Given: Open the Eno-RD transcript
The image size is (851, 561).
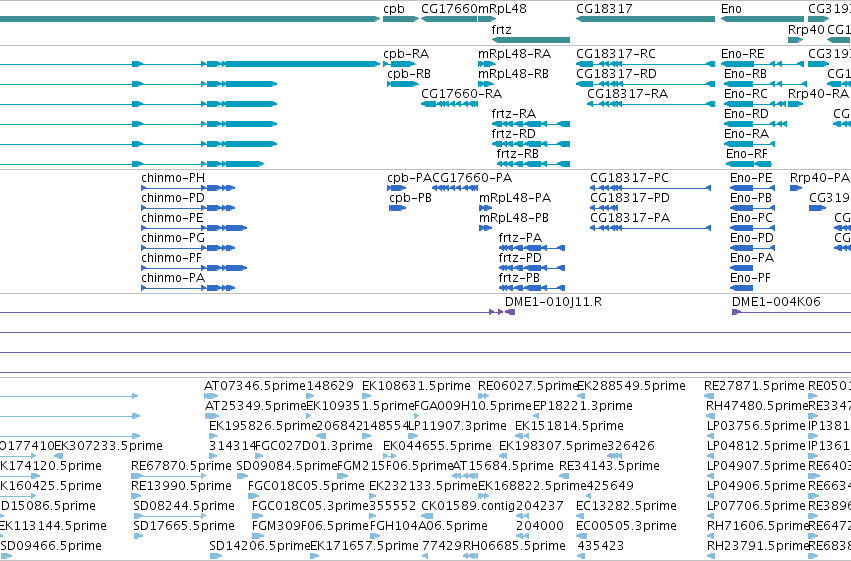Looking at the screenshot, I should (x=755, y=124).
